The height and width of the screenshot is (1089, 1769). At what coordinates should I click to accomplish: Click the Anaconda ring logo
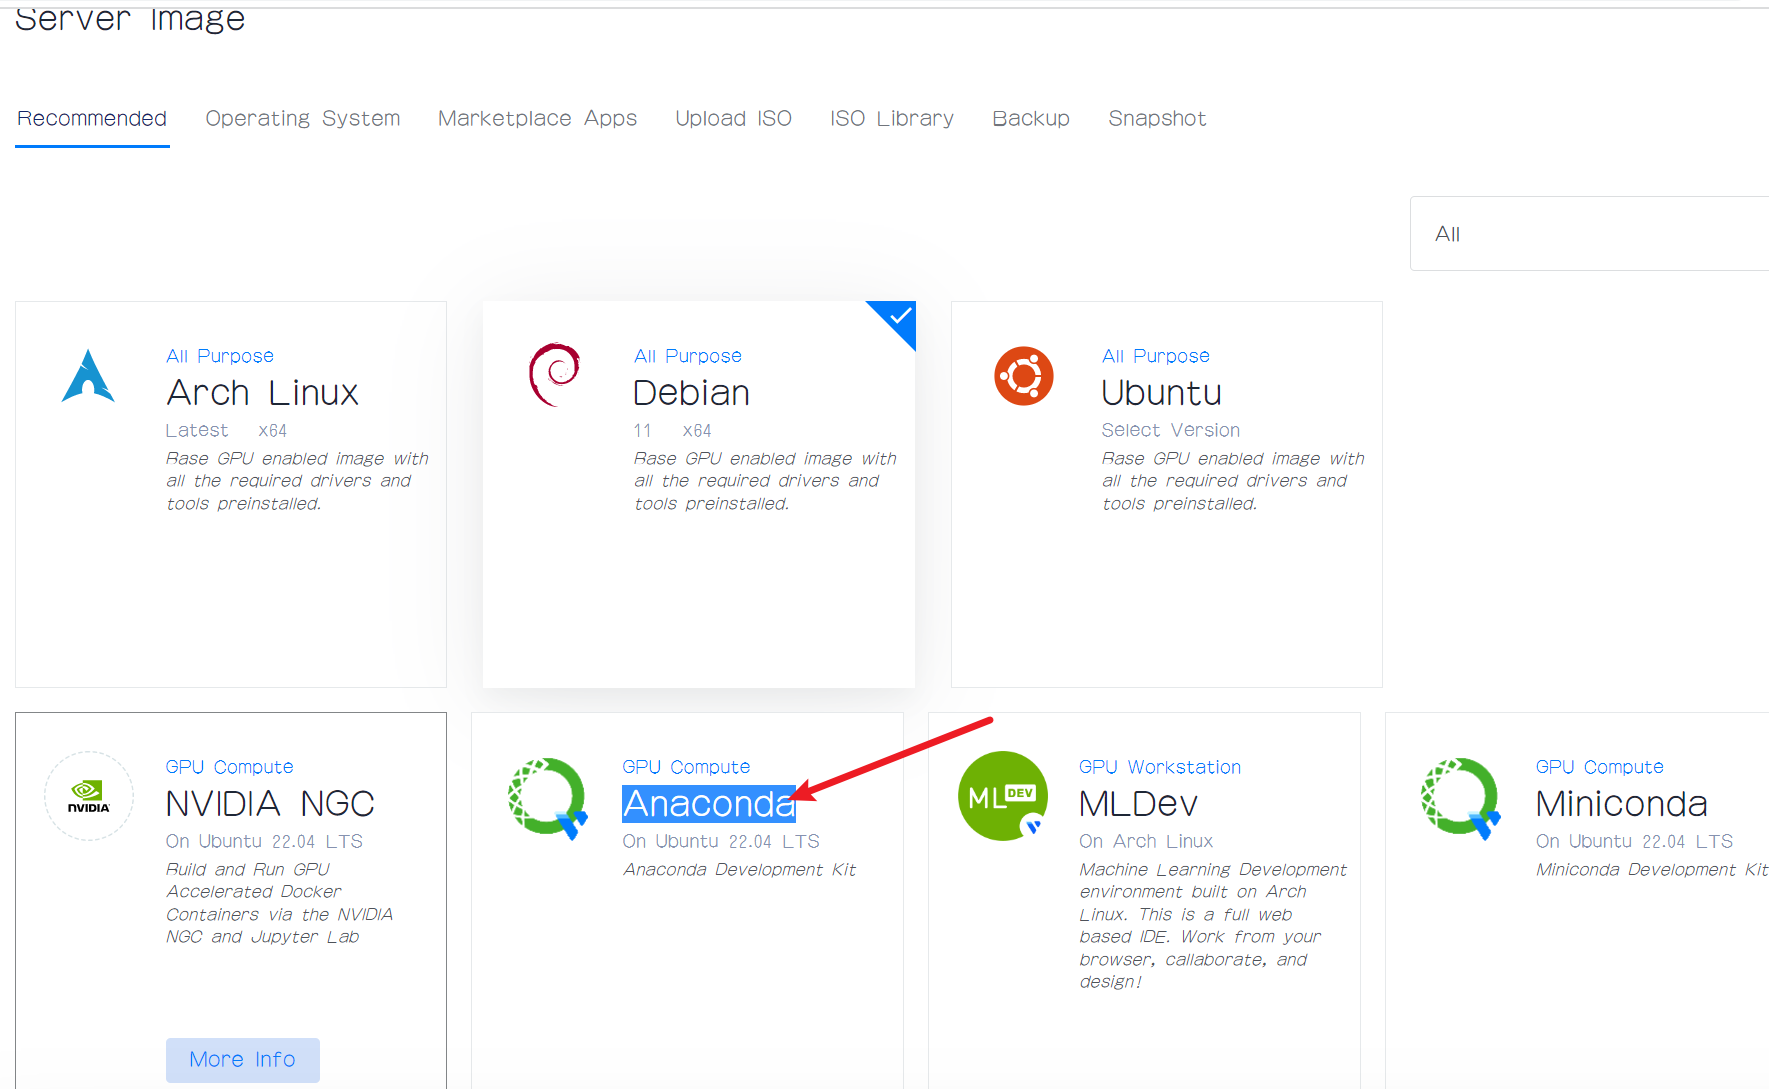tap(547, 797)
